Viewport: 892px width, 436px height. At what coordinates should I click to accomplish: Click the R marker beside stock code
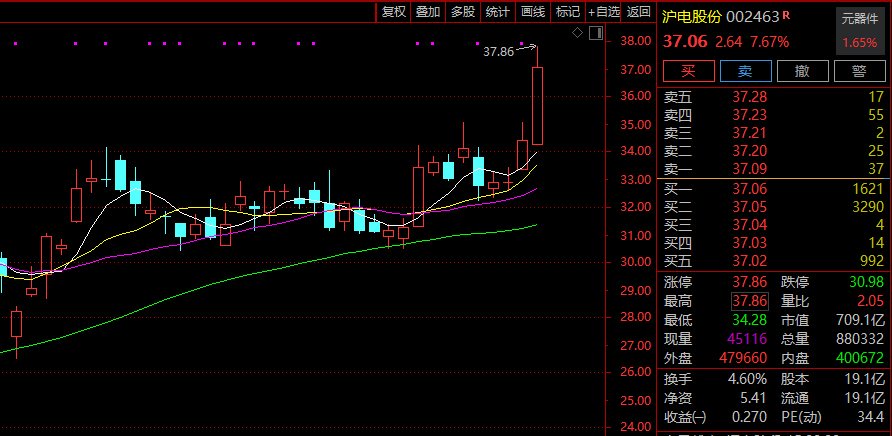[787, 15]
